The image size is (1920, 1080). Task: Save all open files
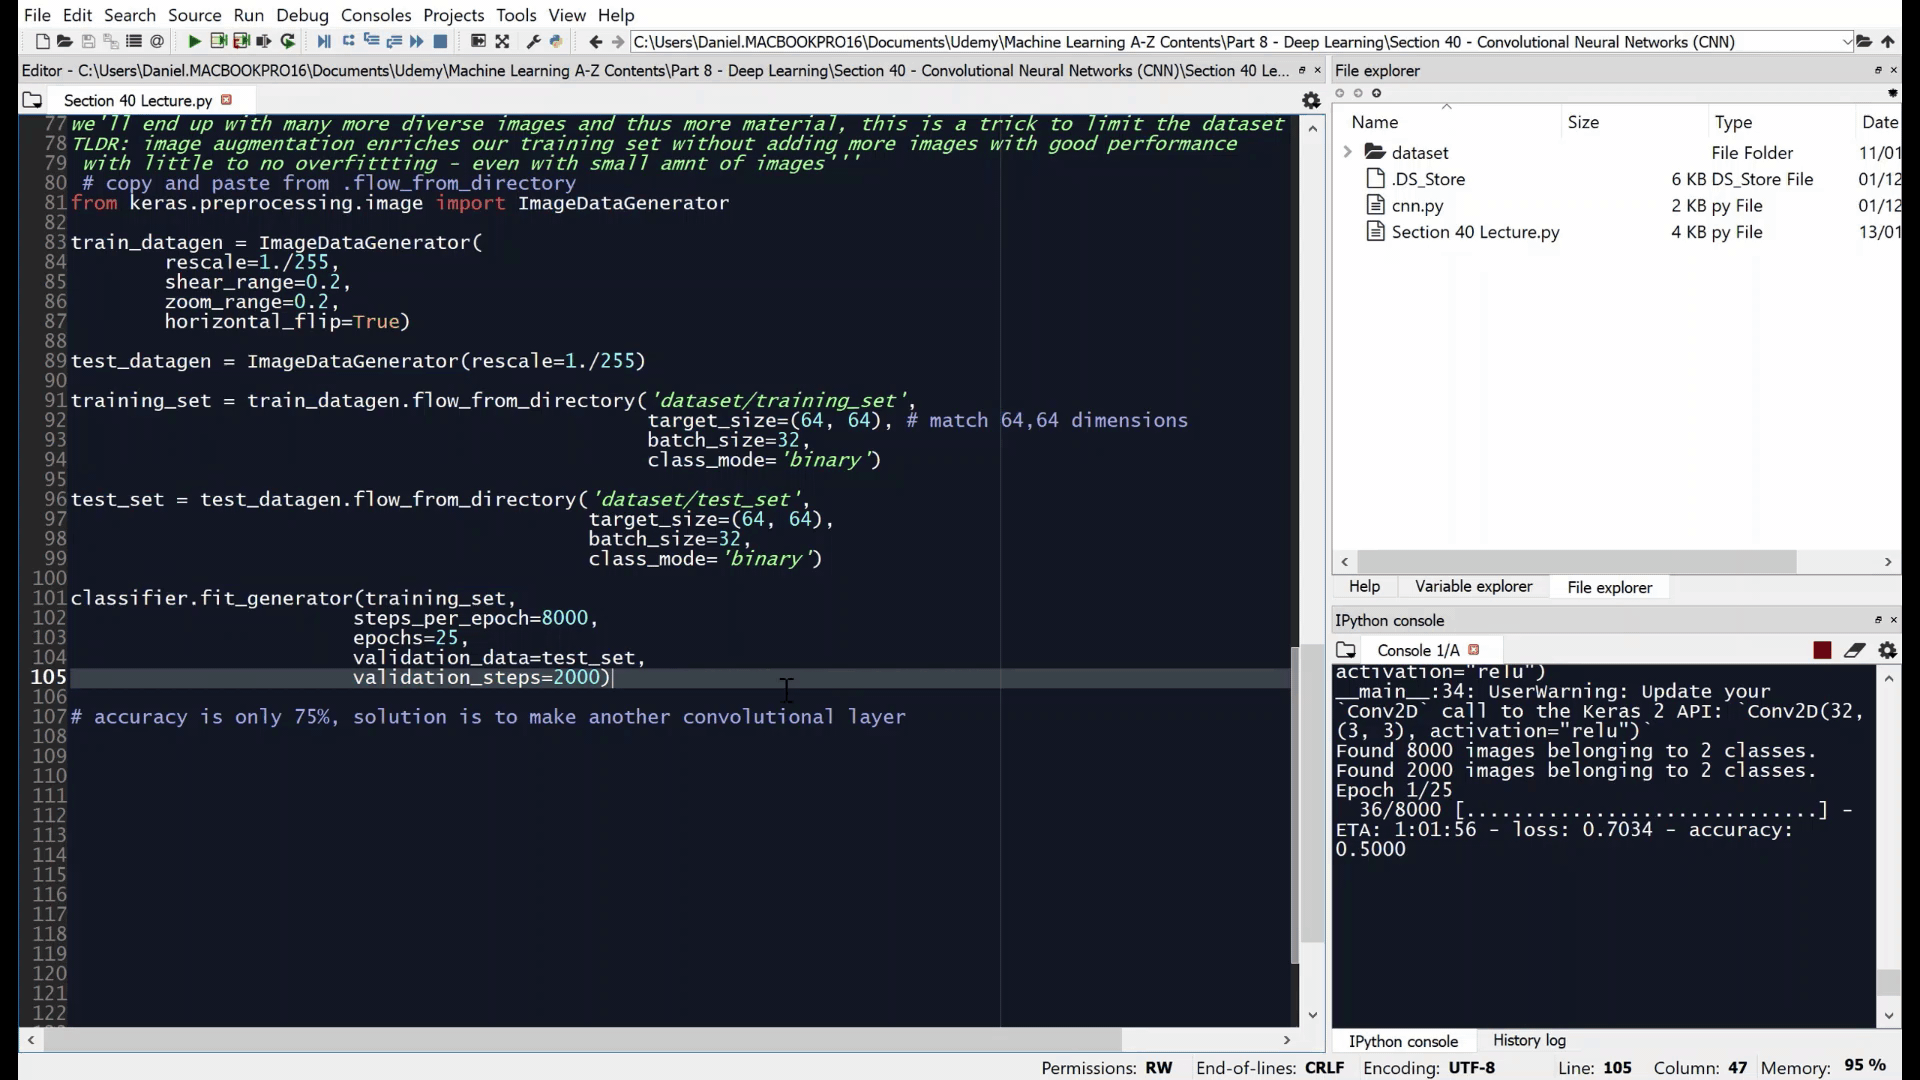[x=111, y=42]
